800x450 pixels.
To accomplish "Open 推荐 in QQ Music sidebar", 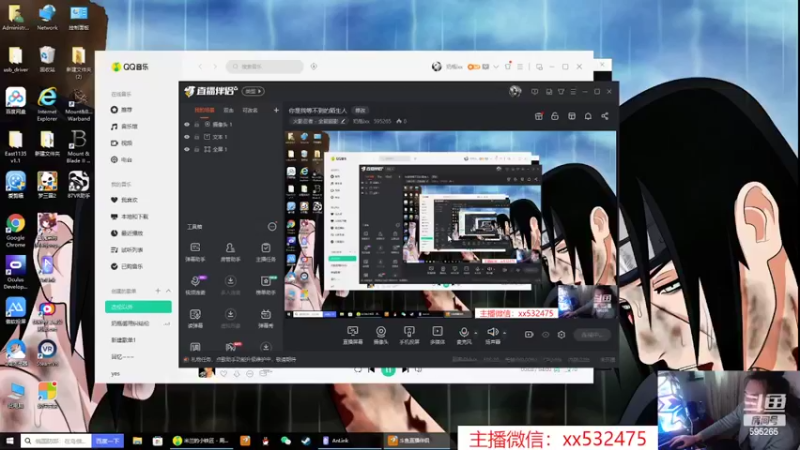I will (x=122, y=110).
